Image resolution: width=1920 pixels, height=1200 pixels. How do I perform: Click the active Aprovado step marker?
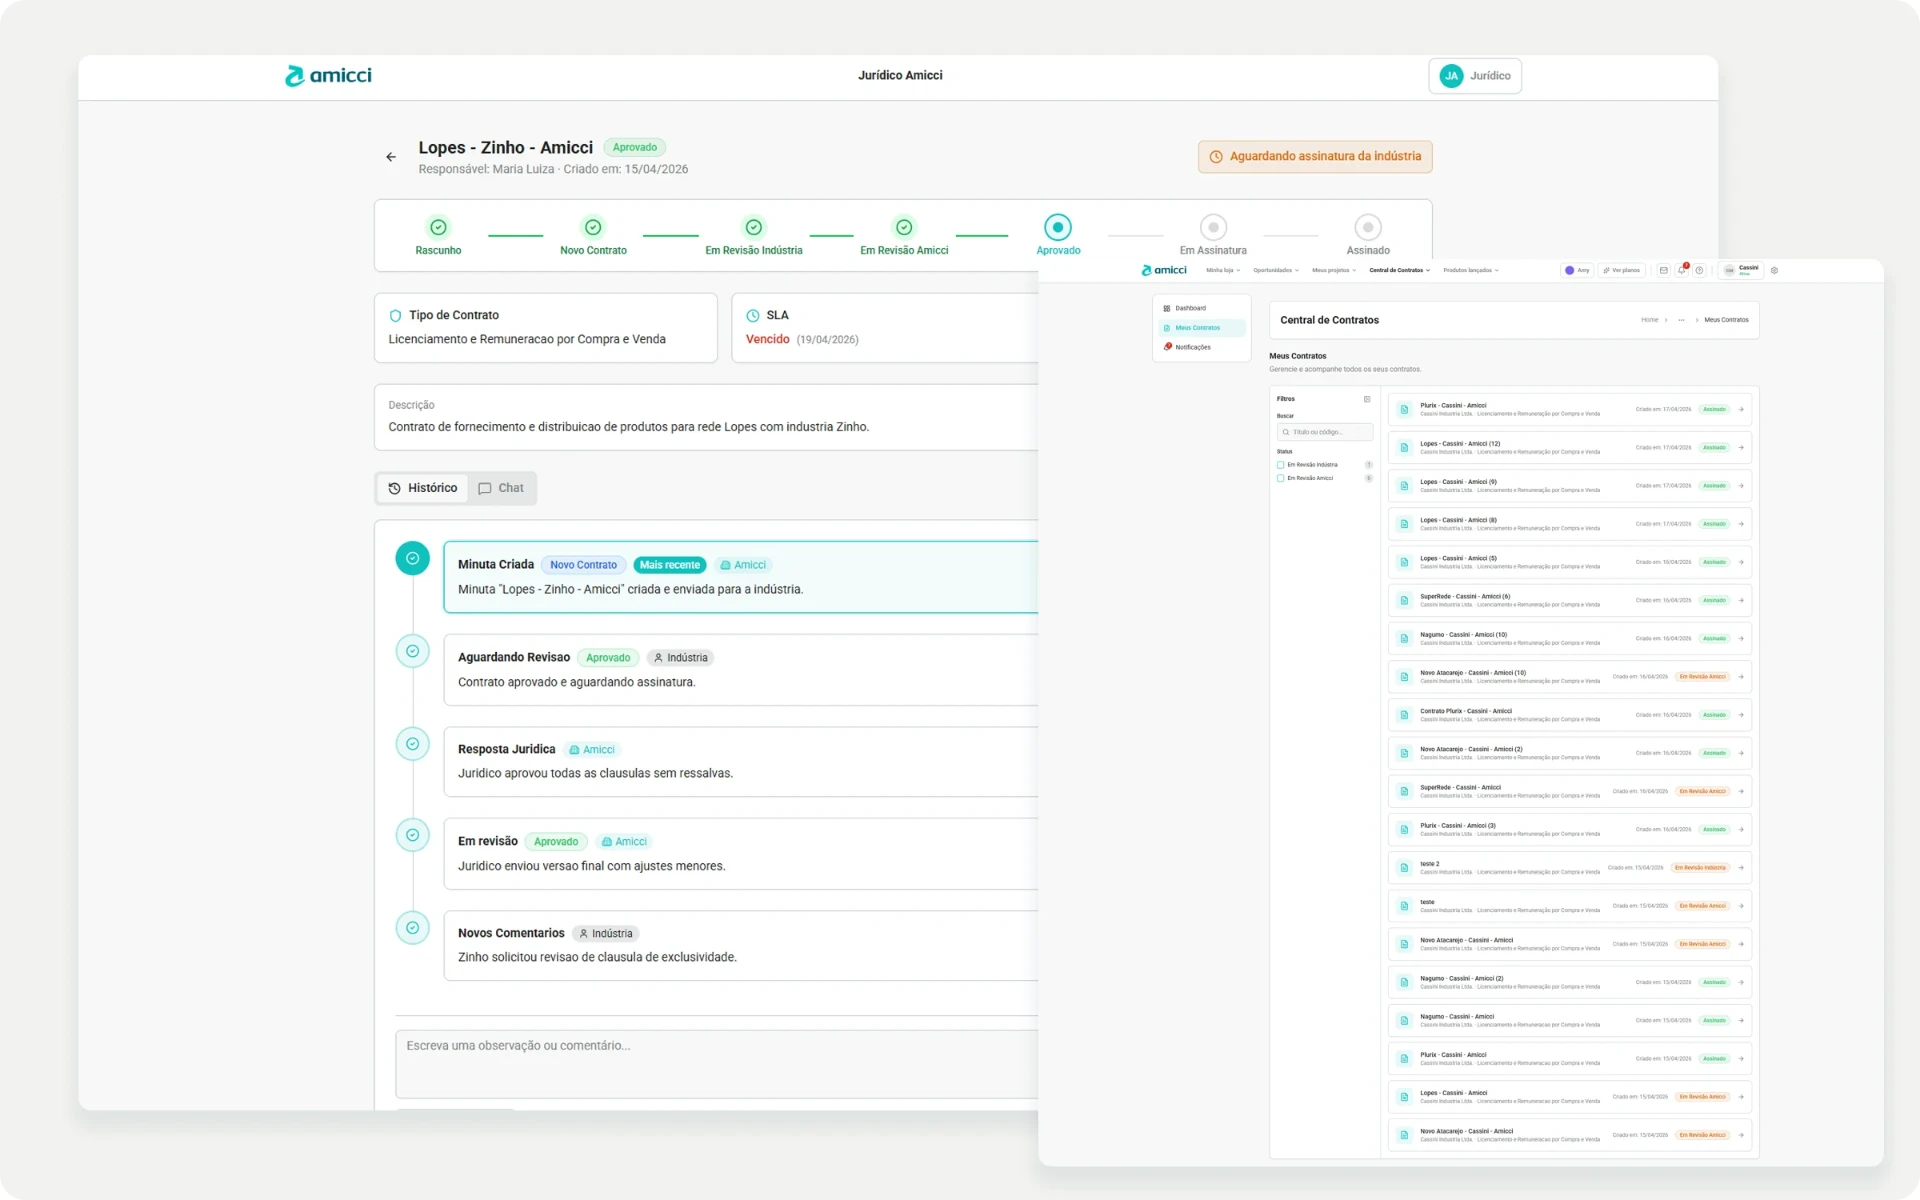[x=1058, y=227]
